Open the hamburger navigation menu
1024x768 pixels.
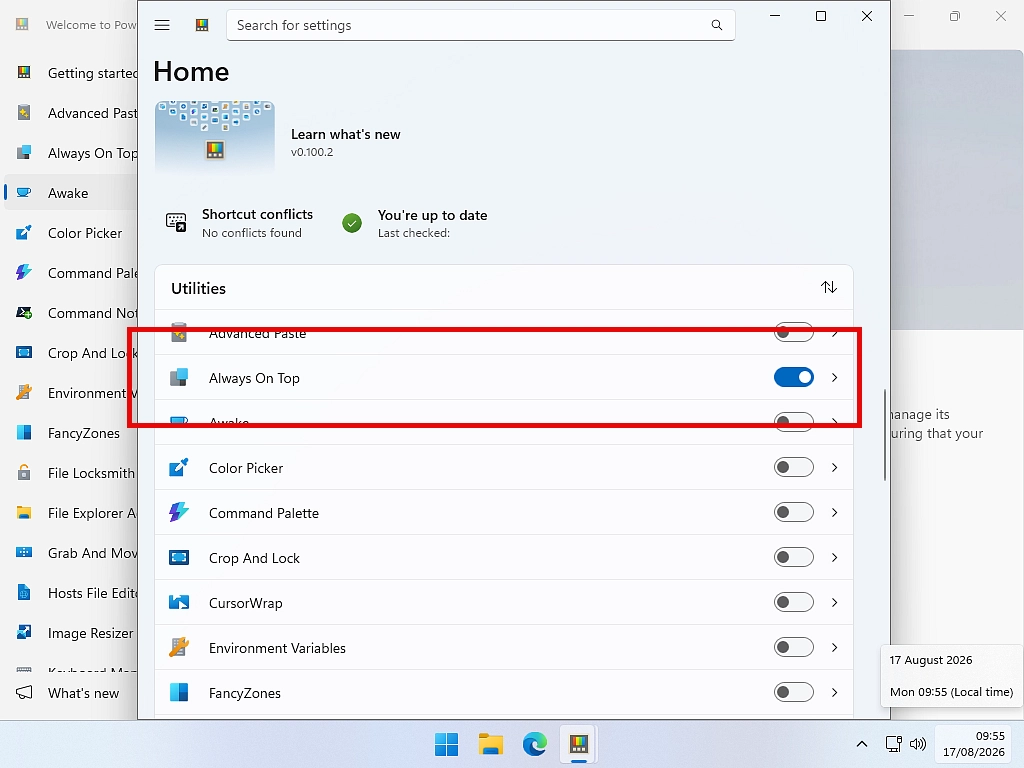pyautogui.click(x=162, y=25)
